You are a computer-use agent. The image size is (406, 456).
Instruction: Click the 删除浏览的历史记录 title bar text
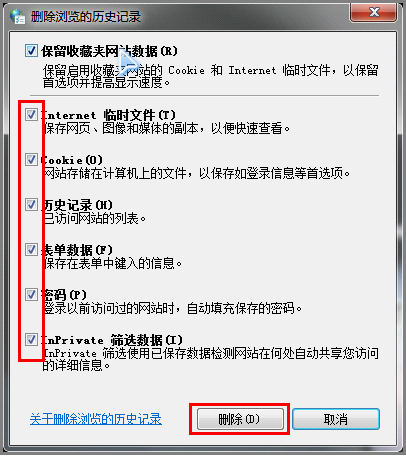click(86, 16)
